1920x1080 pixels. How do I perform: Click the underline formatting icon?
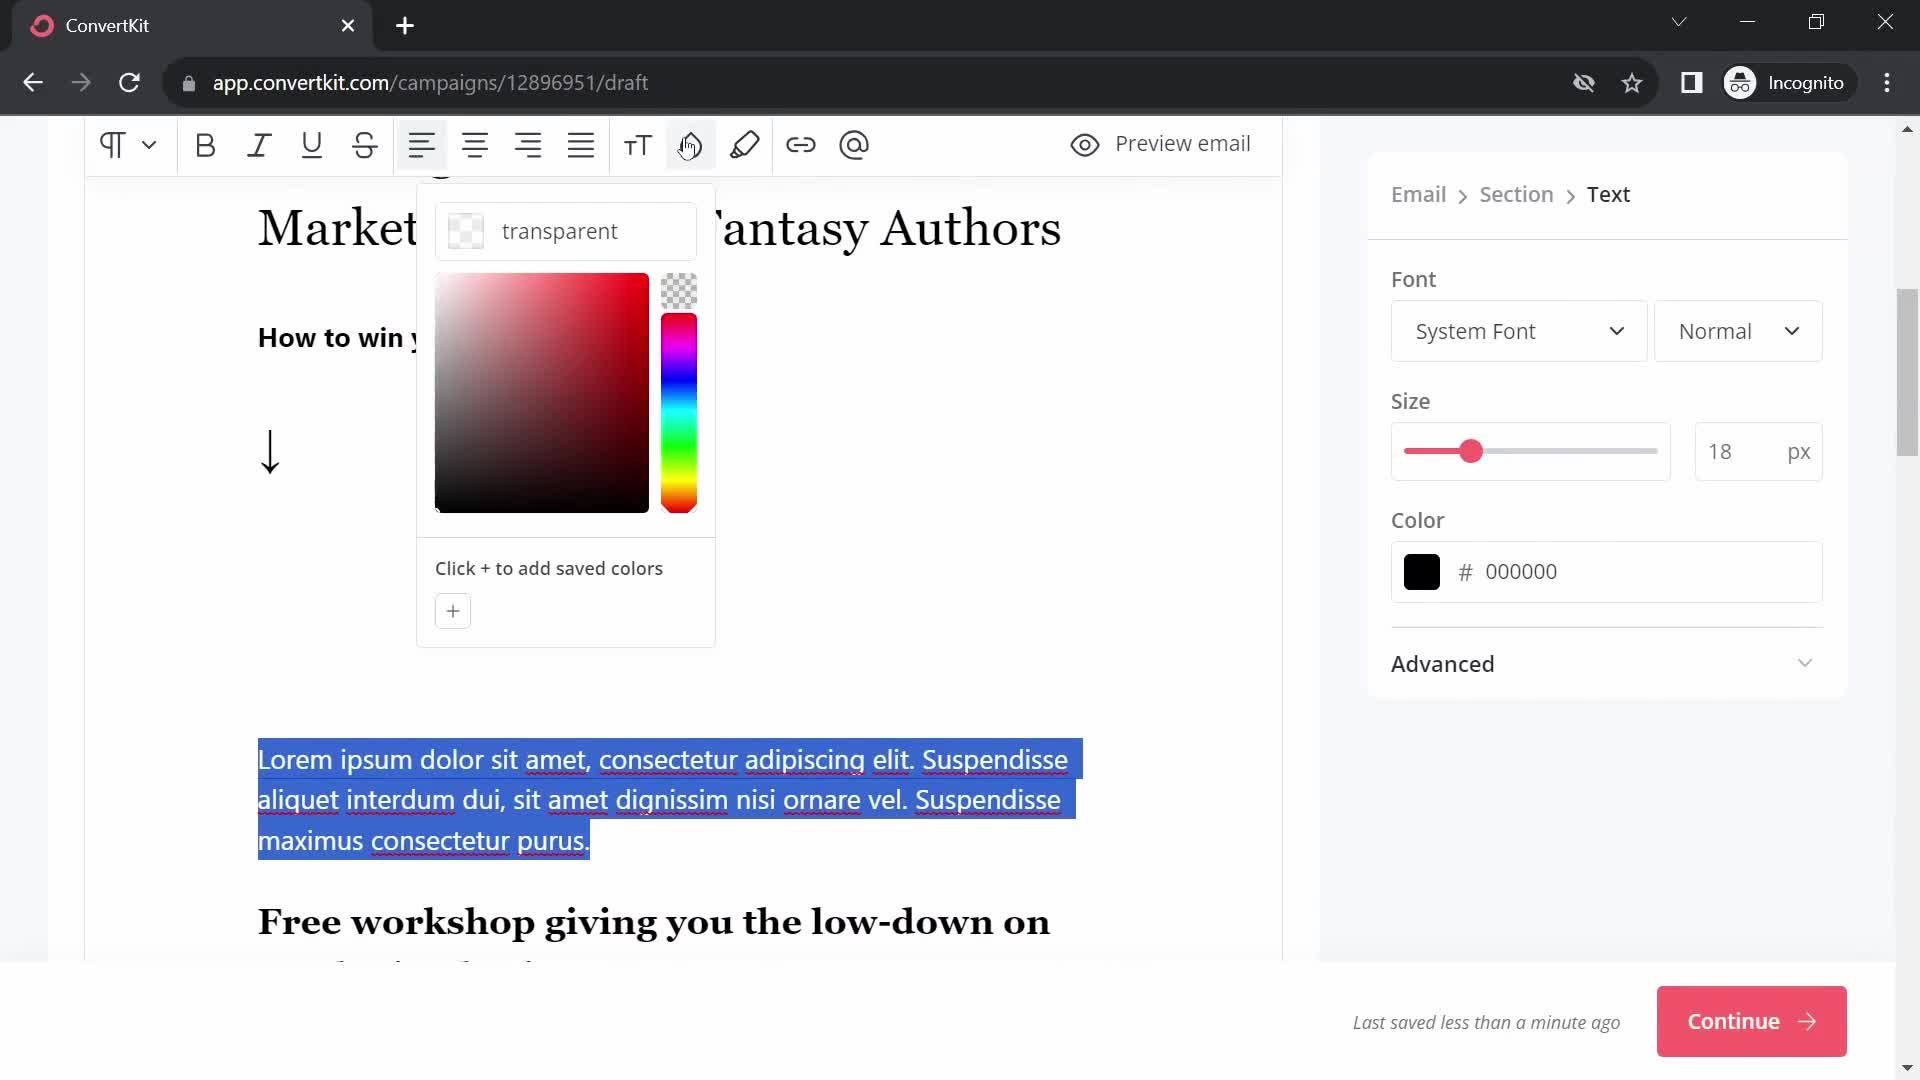[311, 144]
